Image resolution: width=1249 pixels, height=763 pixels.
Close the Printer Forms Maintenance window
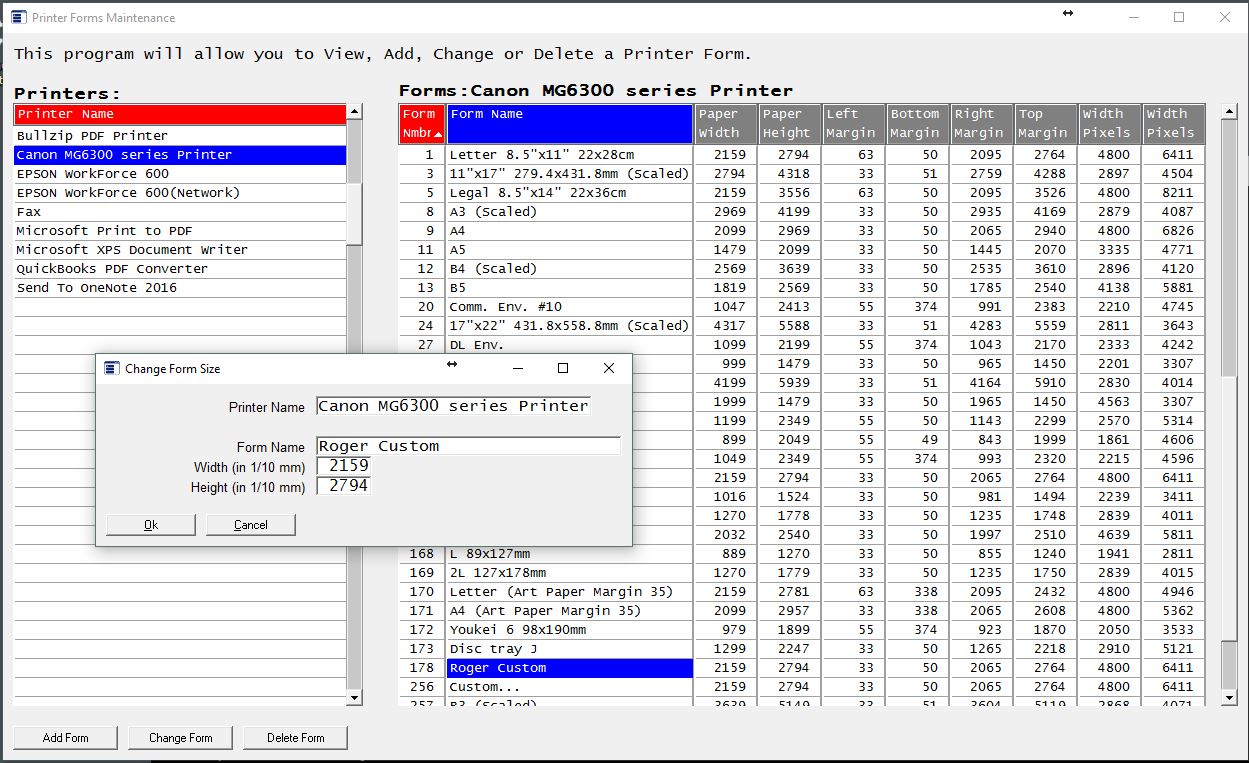[x=1225, y=17]
